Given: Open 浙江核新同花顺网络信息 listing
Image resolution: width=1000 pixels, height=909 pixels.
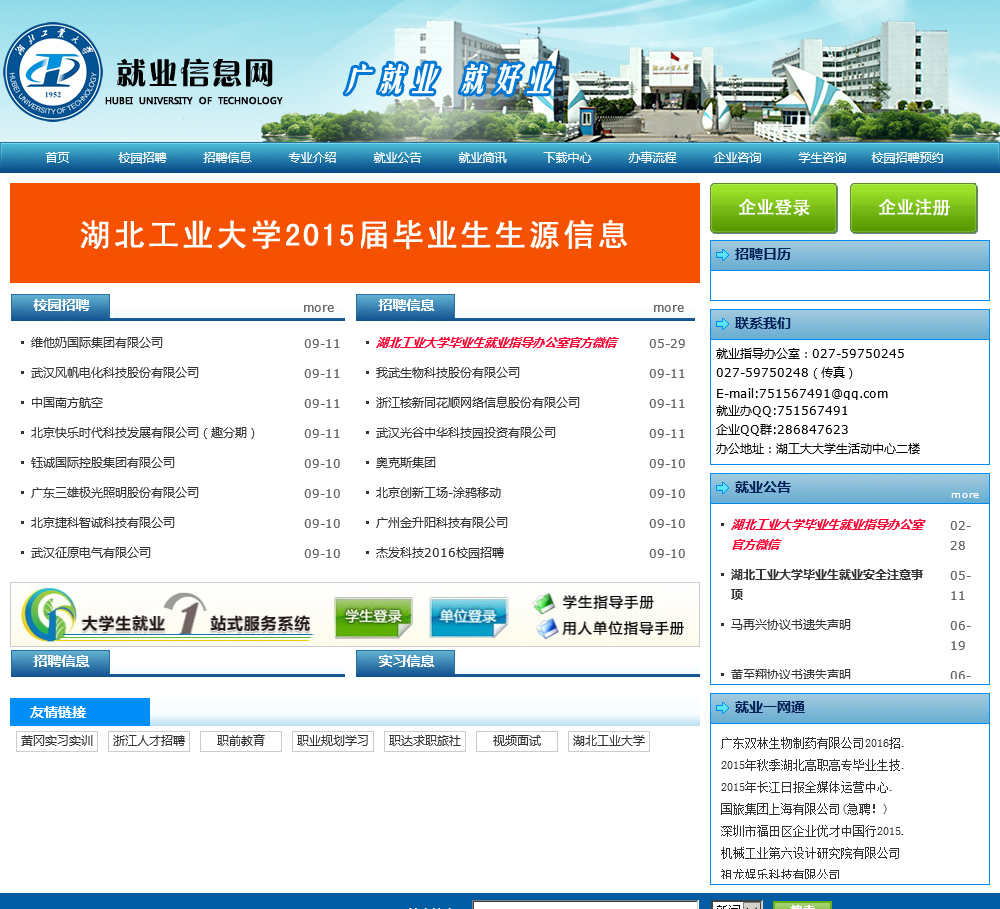Looking at the screenshot, I should pyautogui.click(x=478, y=403).
